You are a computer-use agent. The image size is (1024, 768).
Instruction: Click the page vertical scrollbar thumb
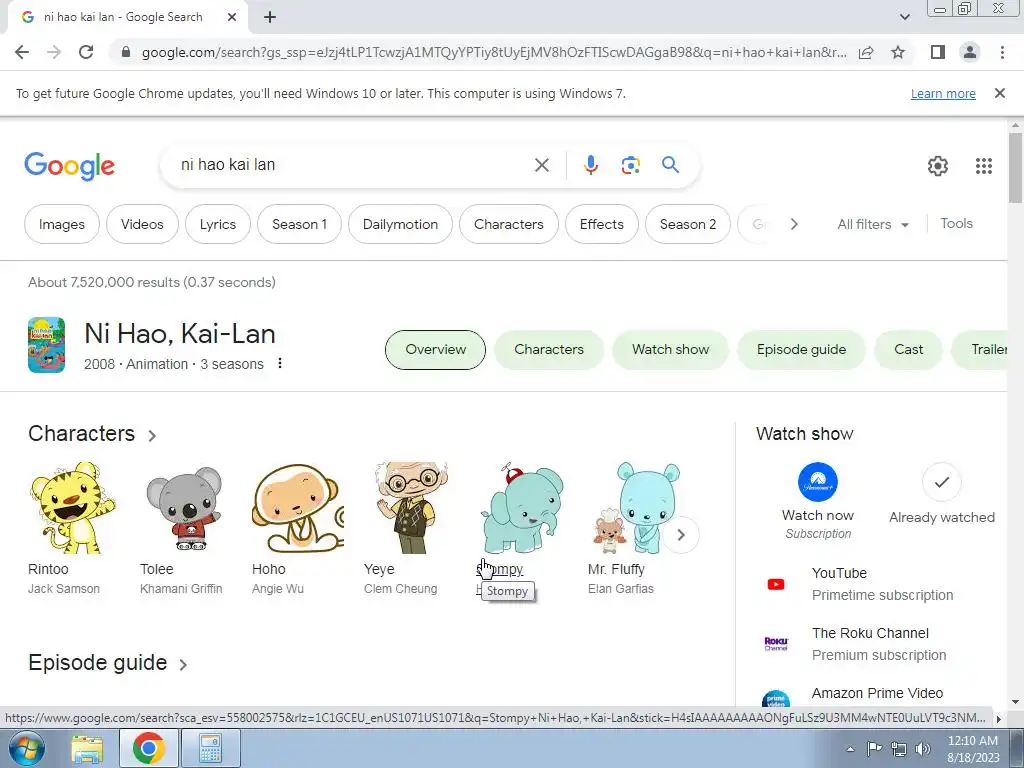(x=1015, y=168)
